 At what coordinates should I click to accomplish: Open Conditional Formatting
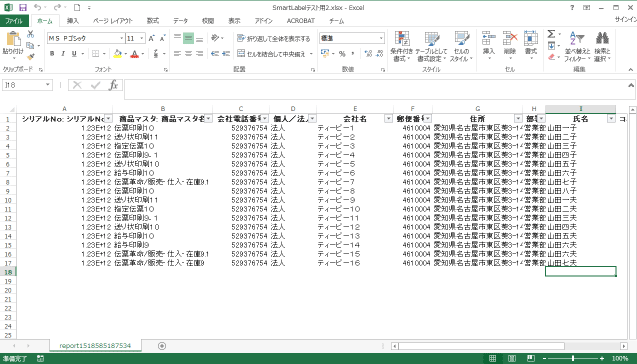(402, 46)
